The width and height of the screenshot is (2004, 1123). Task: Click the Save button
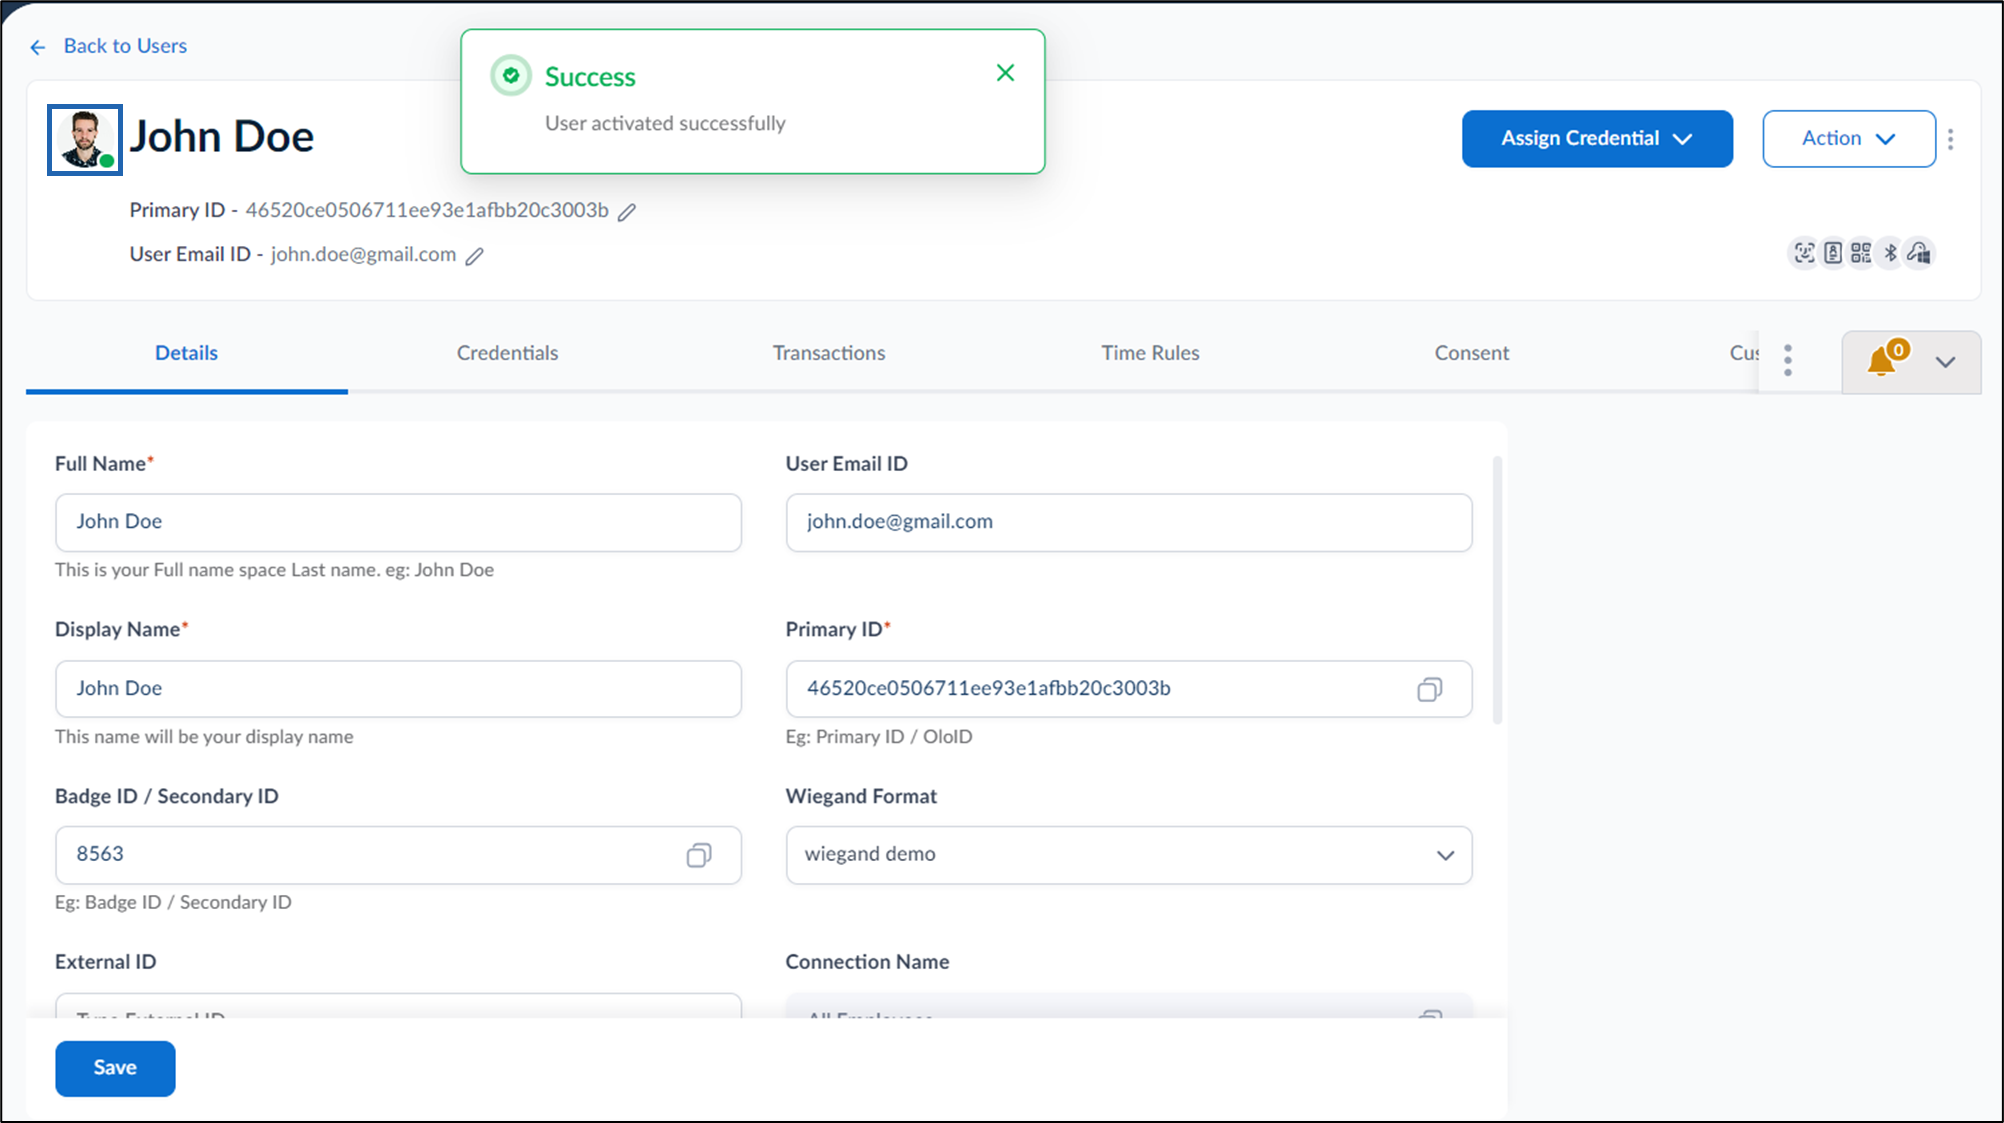[x=115, y=1068]
